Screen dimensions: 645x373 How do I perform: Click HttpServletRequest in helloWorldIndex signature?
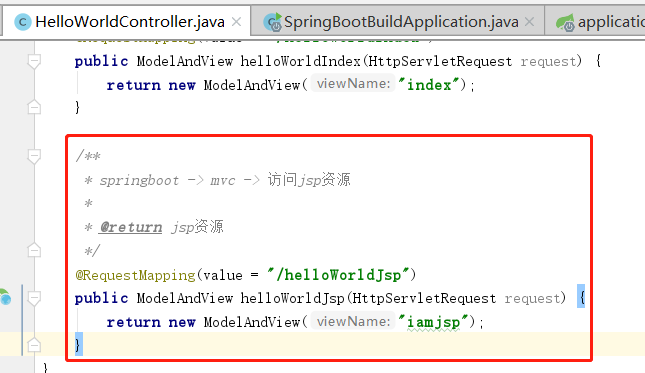(x=440, y=61)
